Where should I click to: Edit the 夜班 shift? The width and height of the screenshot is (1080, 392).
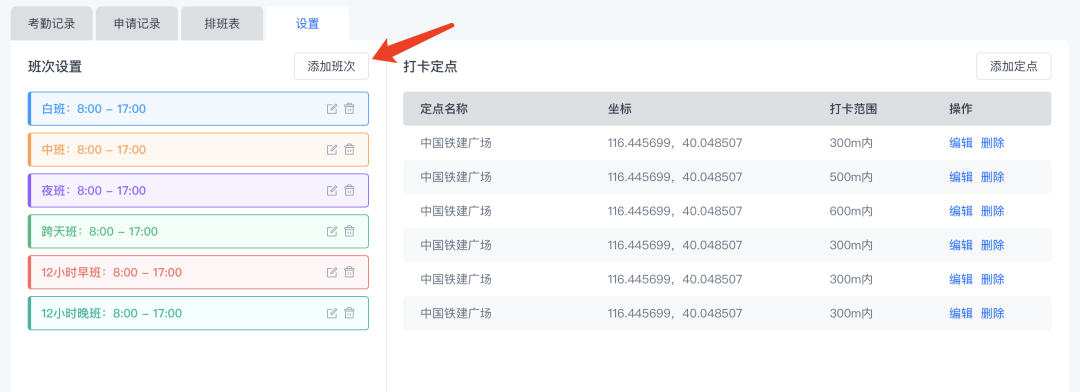point(332,190)
